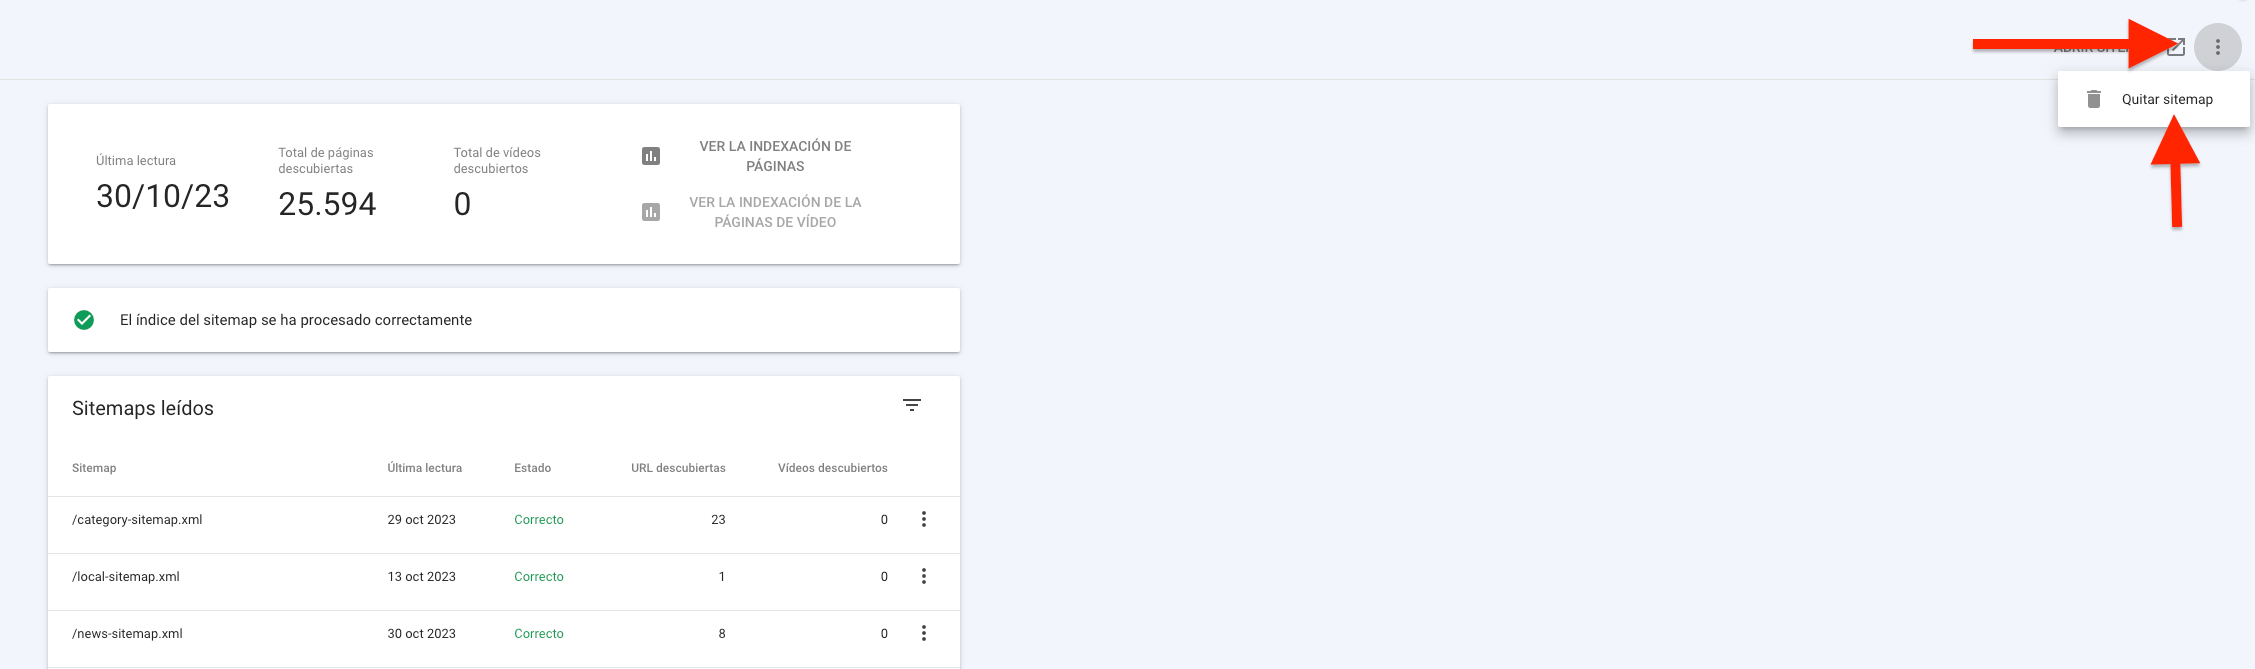Open Ver la indexación de páginas

(x=775, y=156)
